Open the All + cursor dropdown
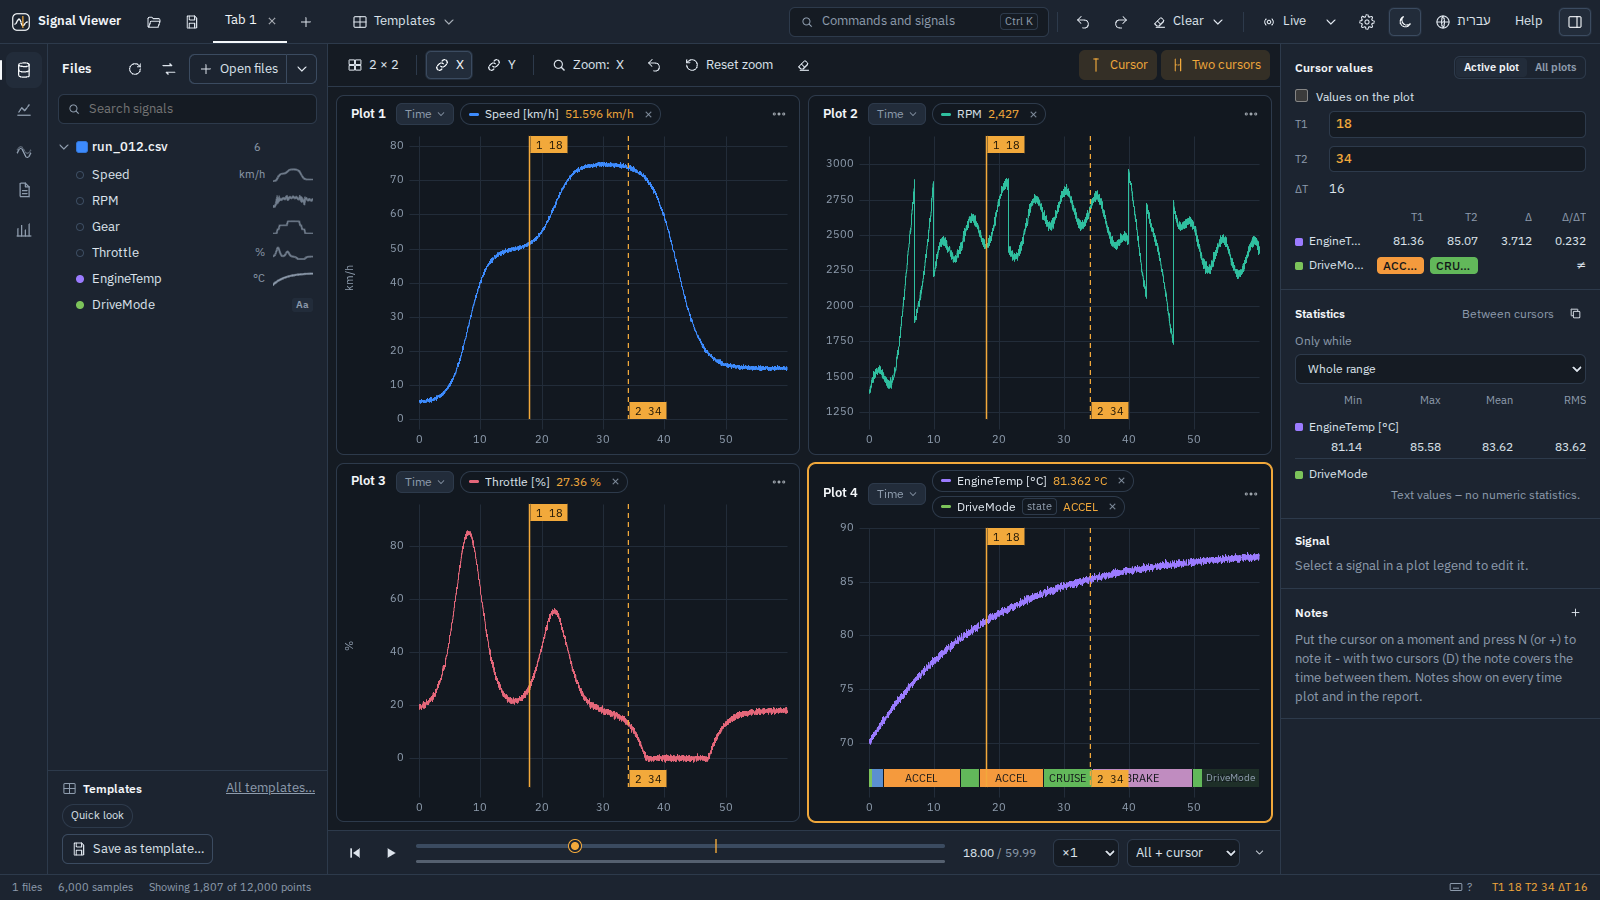 coord(1183,853)
